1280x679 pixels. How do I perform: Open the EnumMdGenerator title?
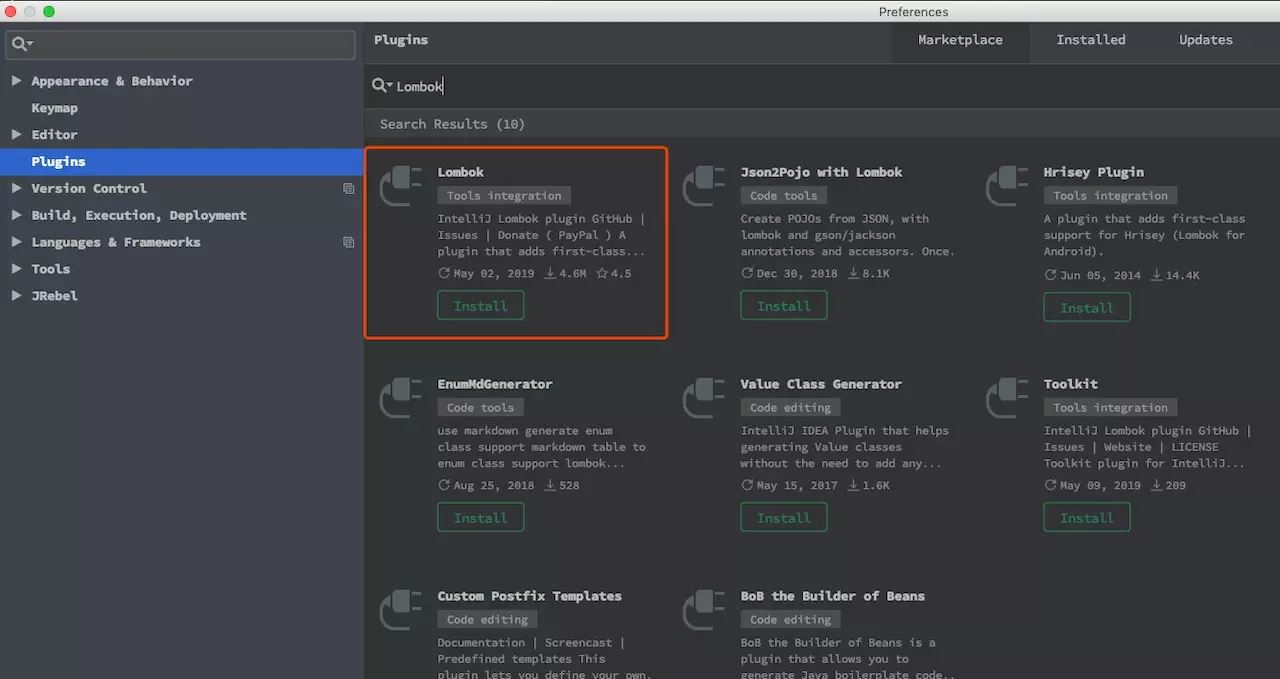point(495,384)
